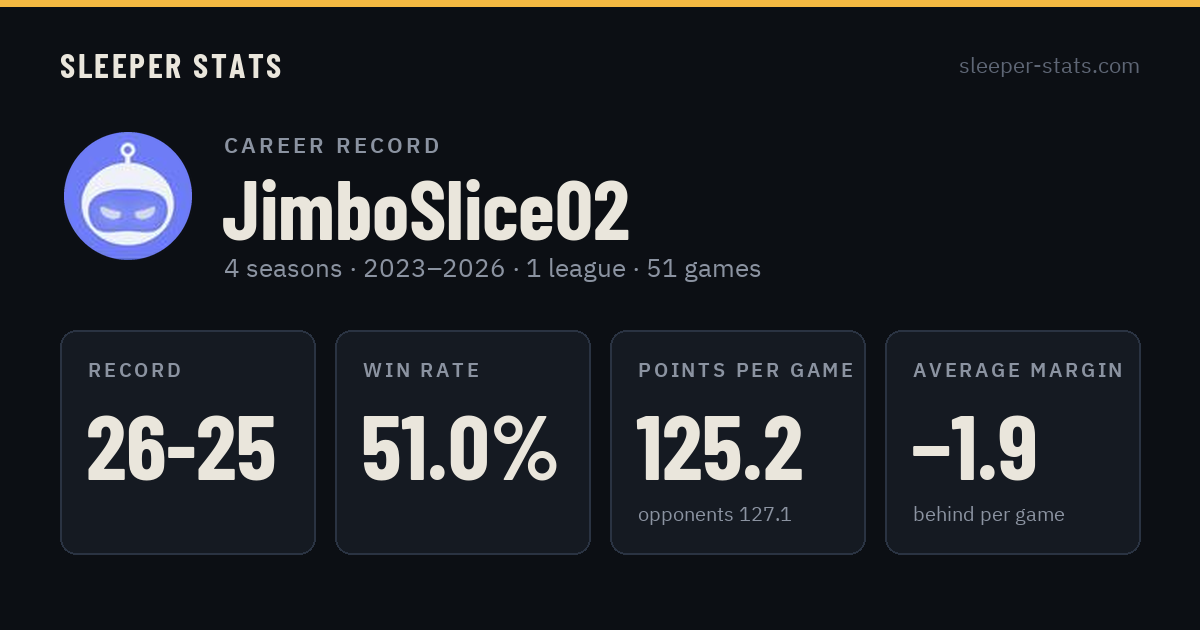Open the Points Per Game card
Viewport: 1200px width, 630px height.
coord(738,442)
